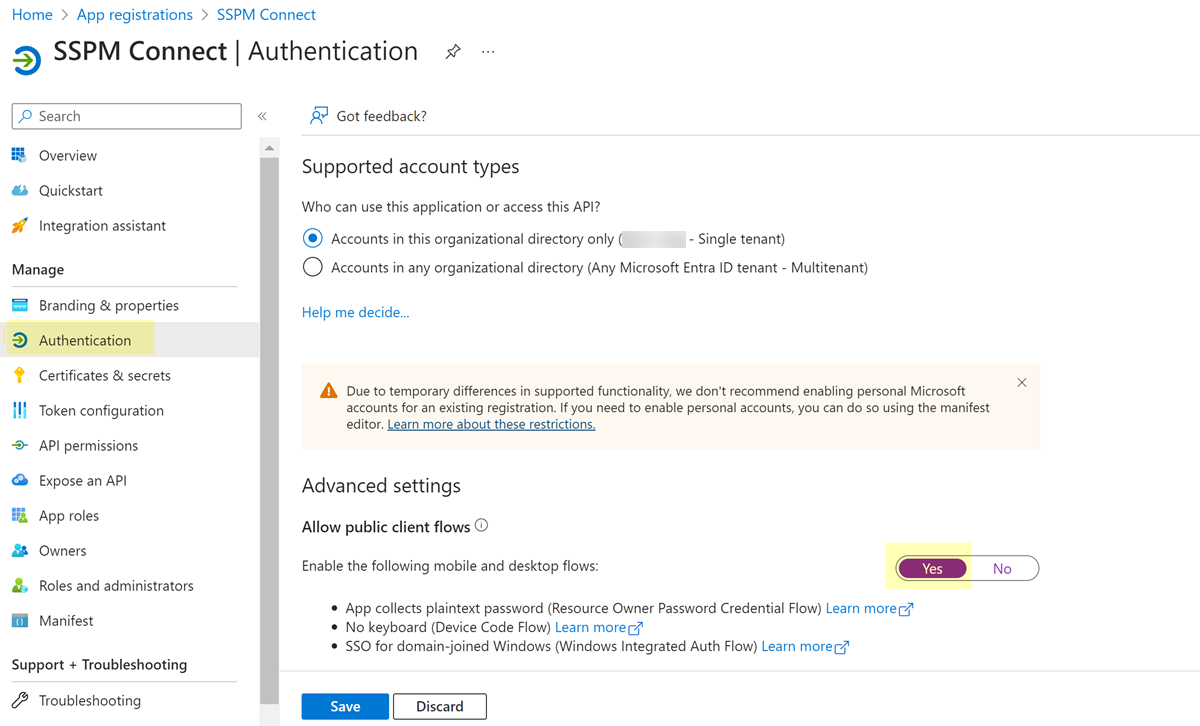Click the info icon beside Allow public client flows
1200x726 pixels.
481,526
